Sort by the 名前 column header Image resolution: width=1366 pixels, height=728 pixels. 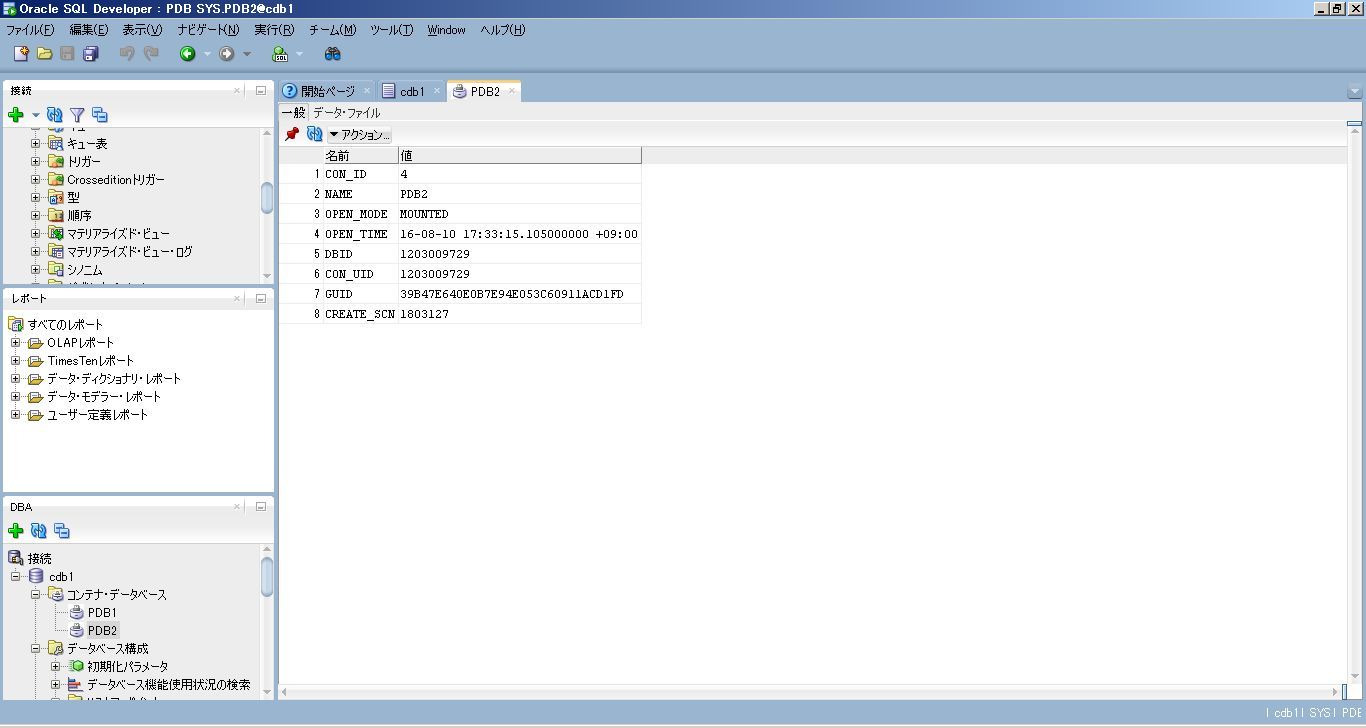click(360, 155)
